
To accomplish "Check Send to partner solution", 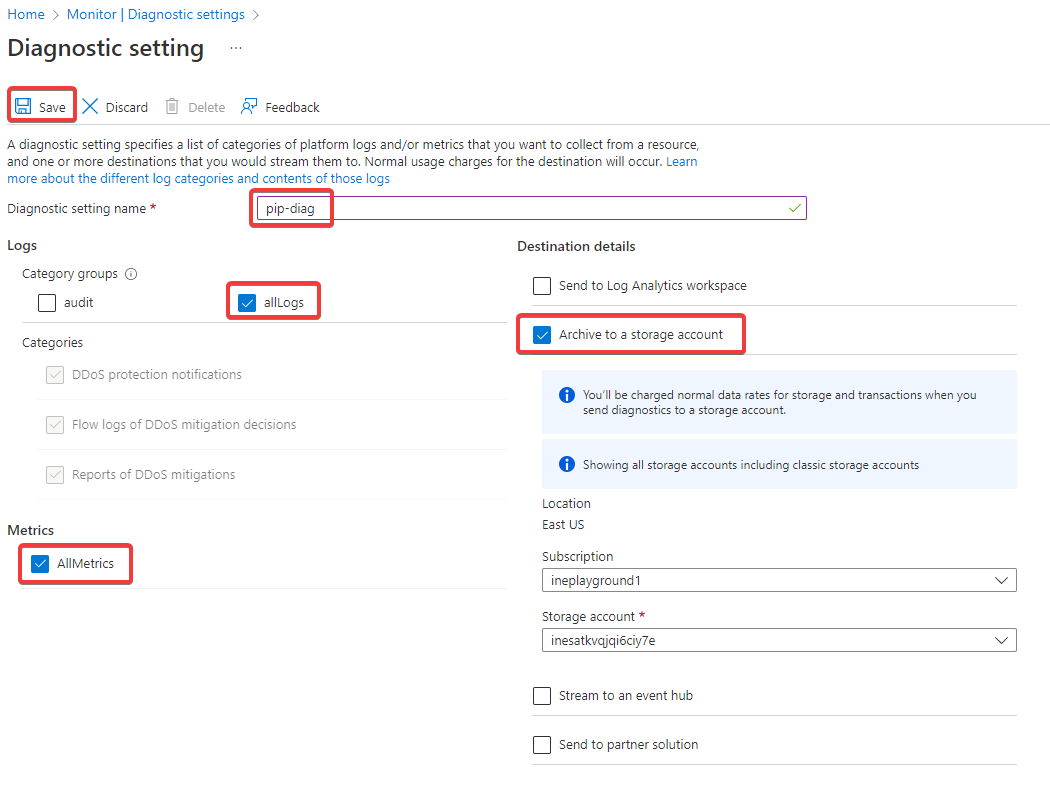I will coord(542,745).
